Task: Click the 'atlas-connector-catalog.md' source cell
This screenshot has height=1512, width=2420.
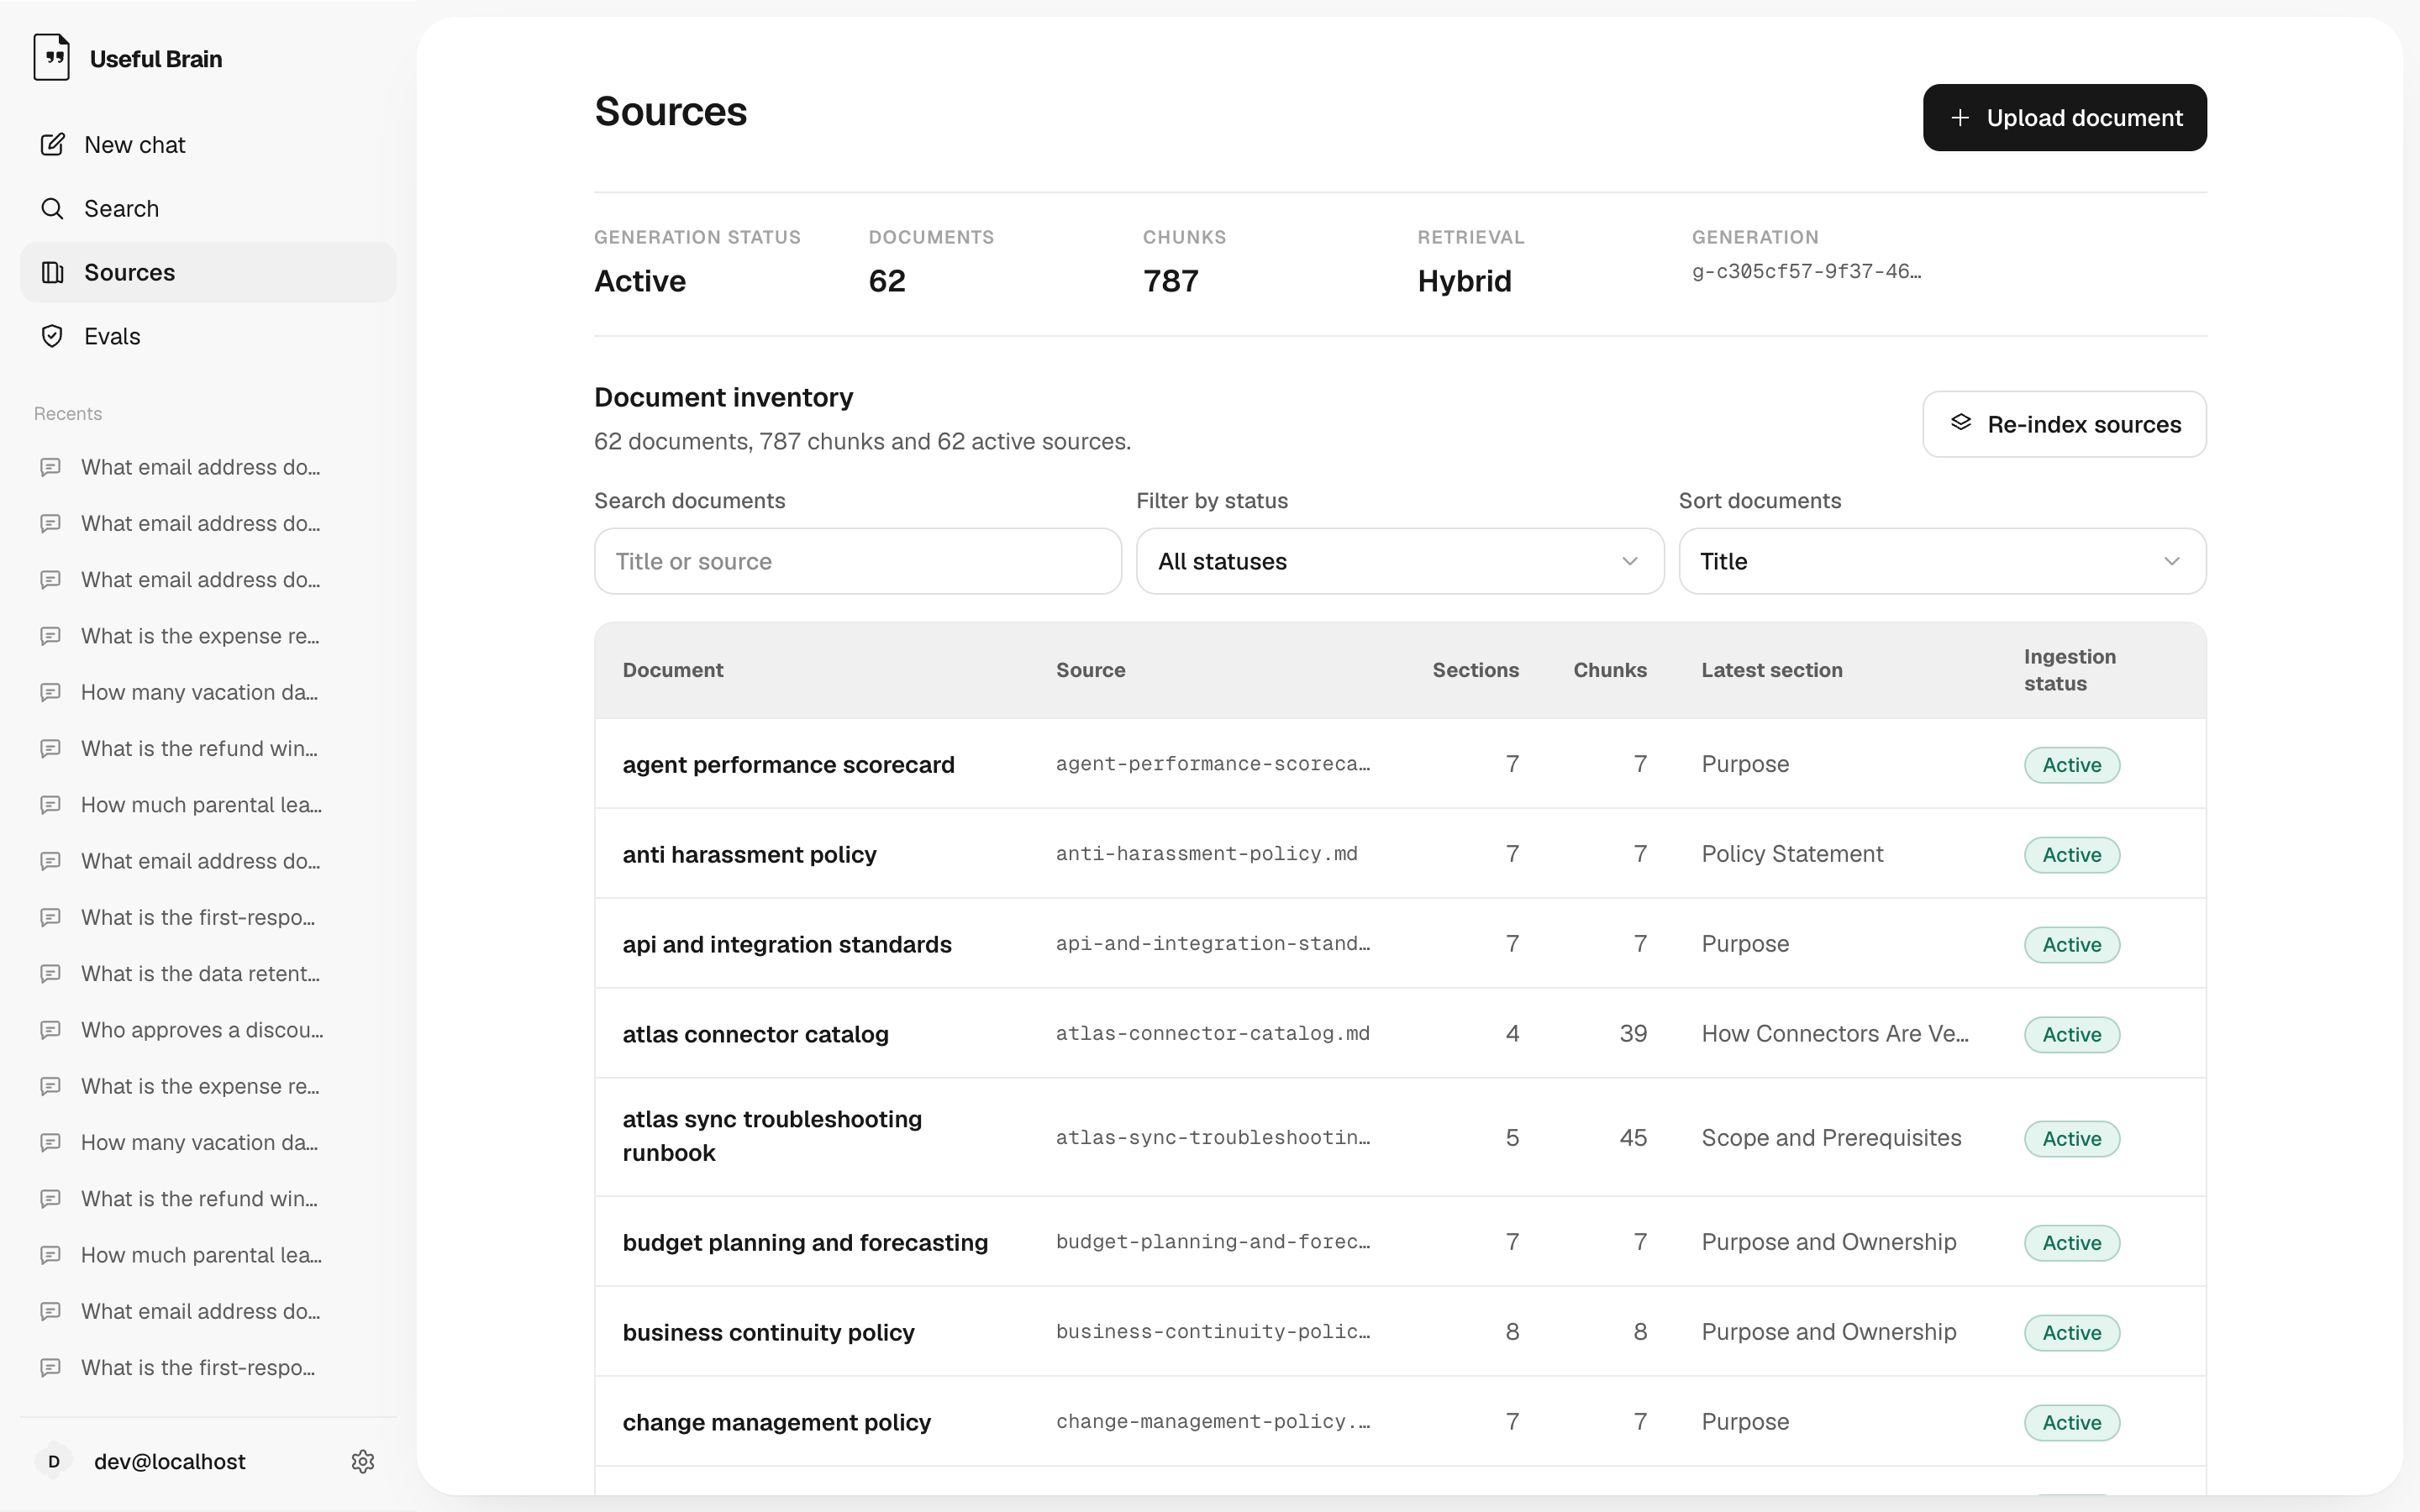Action: click(1213, 1034)
